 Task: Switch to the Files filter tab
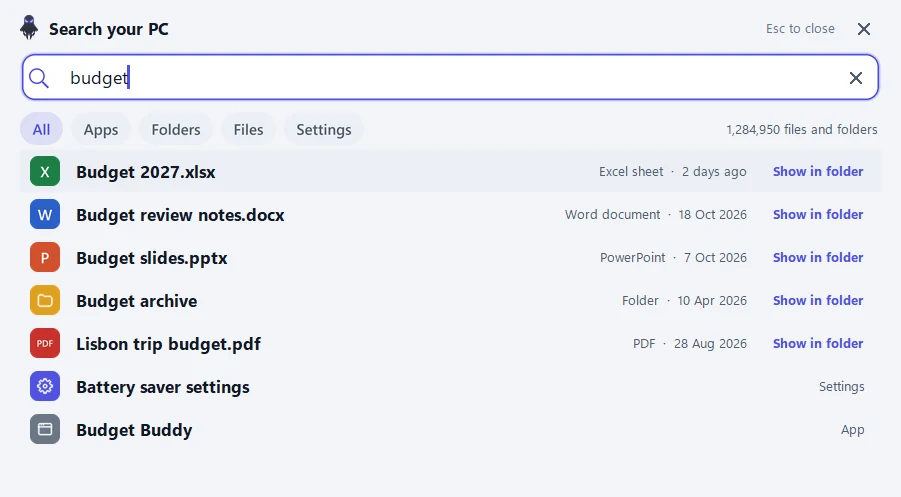[x=248, y=129]
